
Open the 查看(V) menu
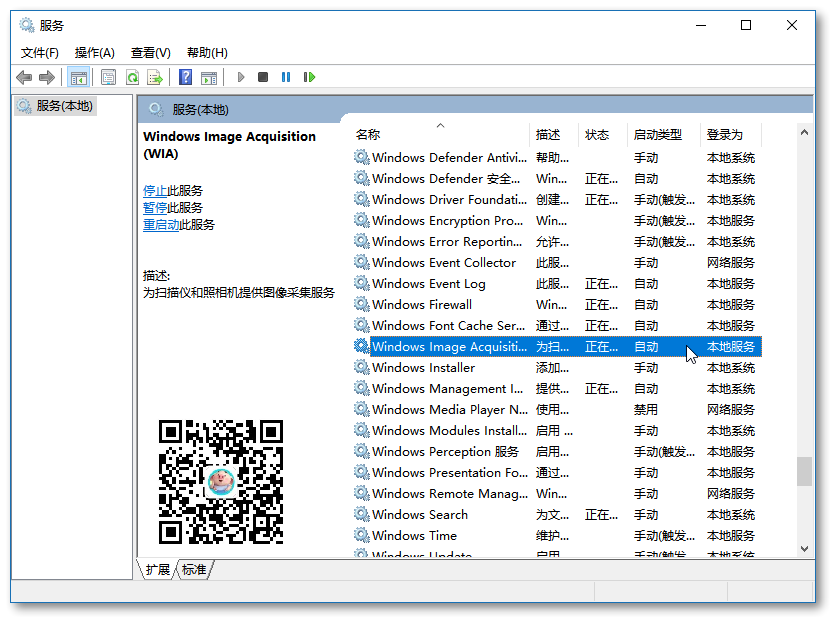pyautogui.click(x=151, y=52)
